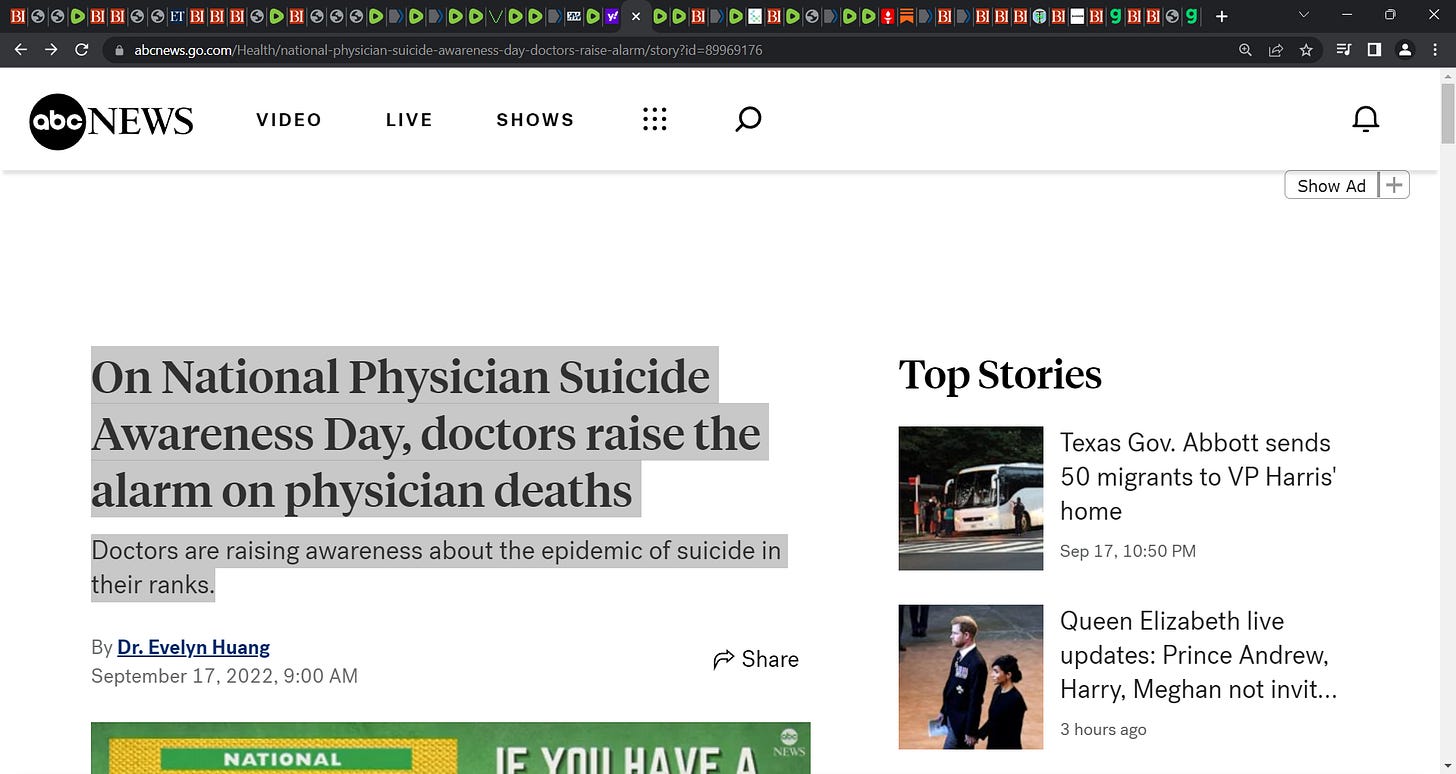Click the share-this-page icon in address bar
The image size is (1456, 774).
click(x=1276, y=50)
